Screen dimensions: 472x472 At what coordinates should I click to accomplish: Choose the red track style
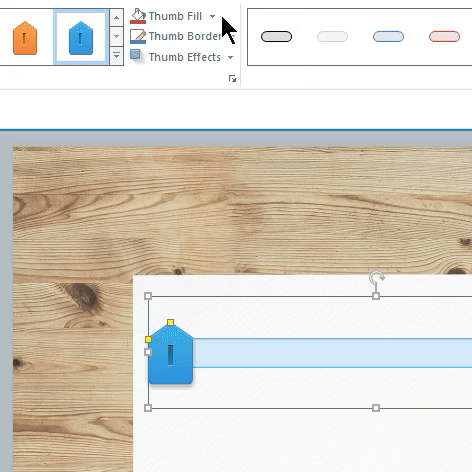pos(444,37)
